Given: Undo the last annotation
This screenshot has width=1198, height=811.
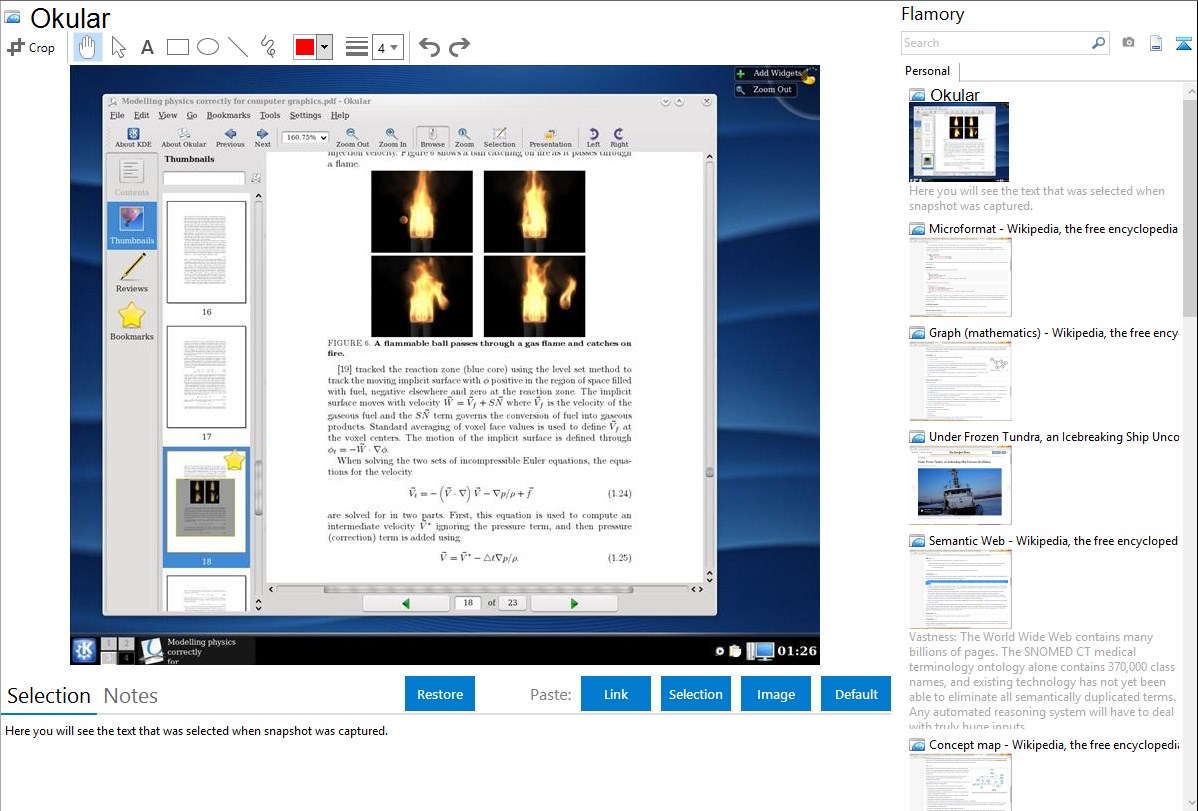Looking at the screenshot, I should [429, 47].
